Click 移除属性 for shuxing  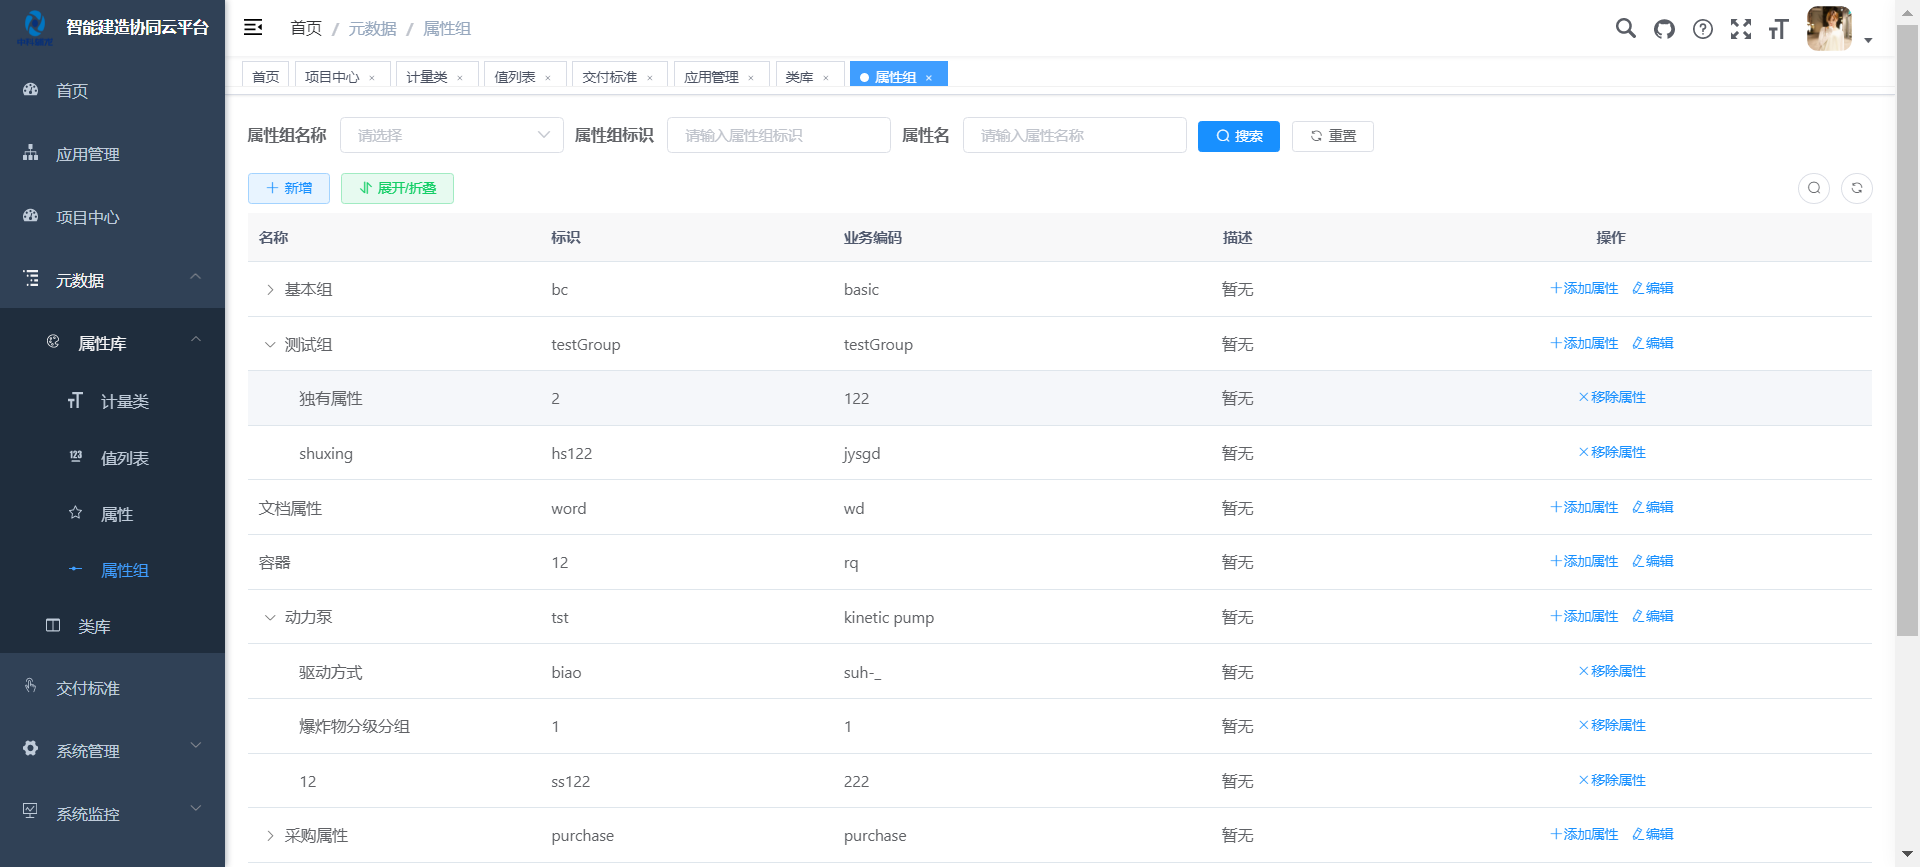tap(1612, 452)
